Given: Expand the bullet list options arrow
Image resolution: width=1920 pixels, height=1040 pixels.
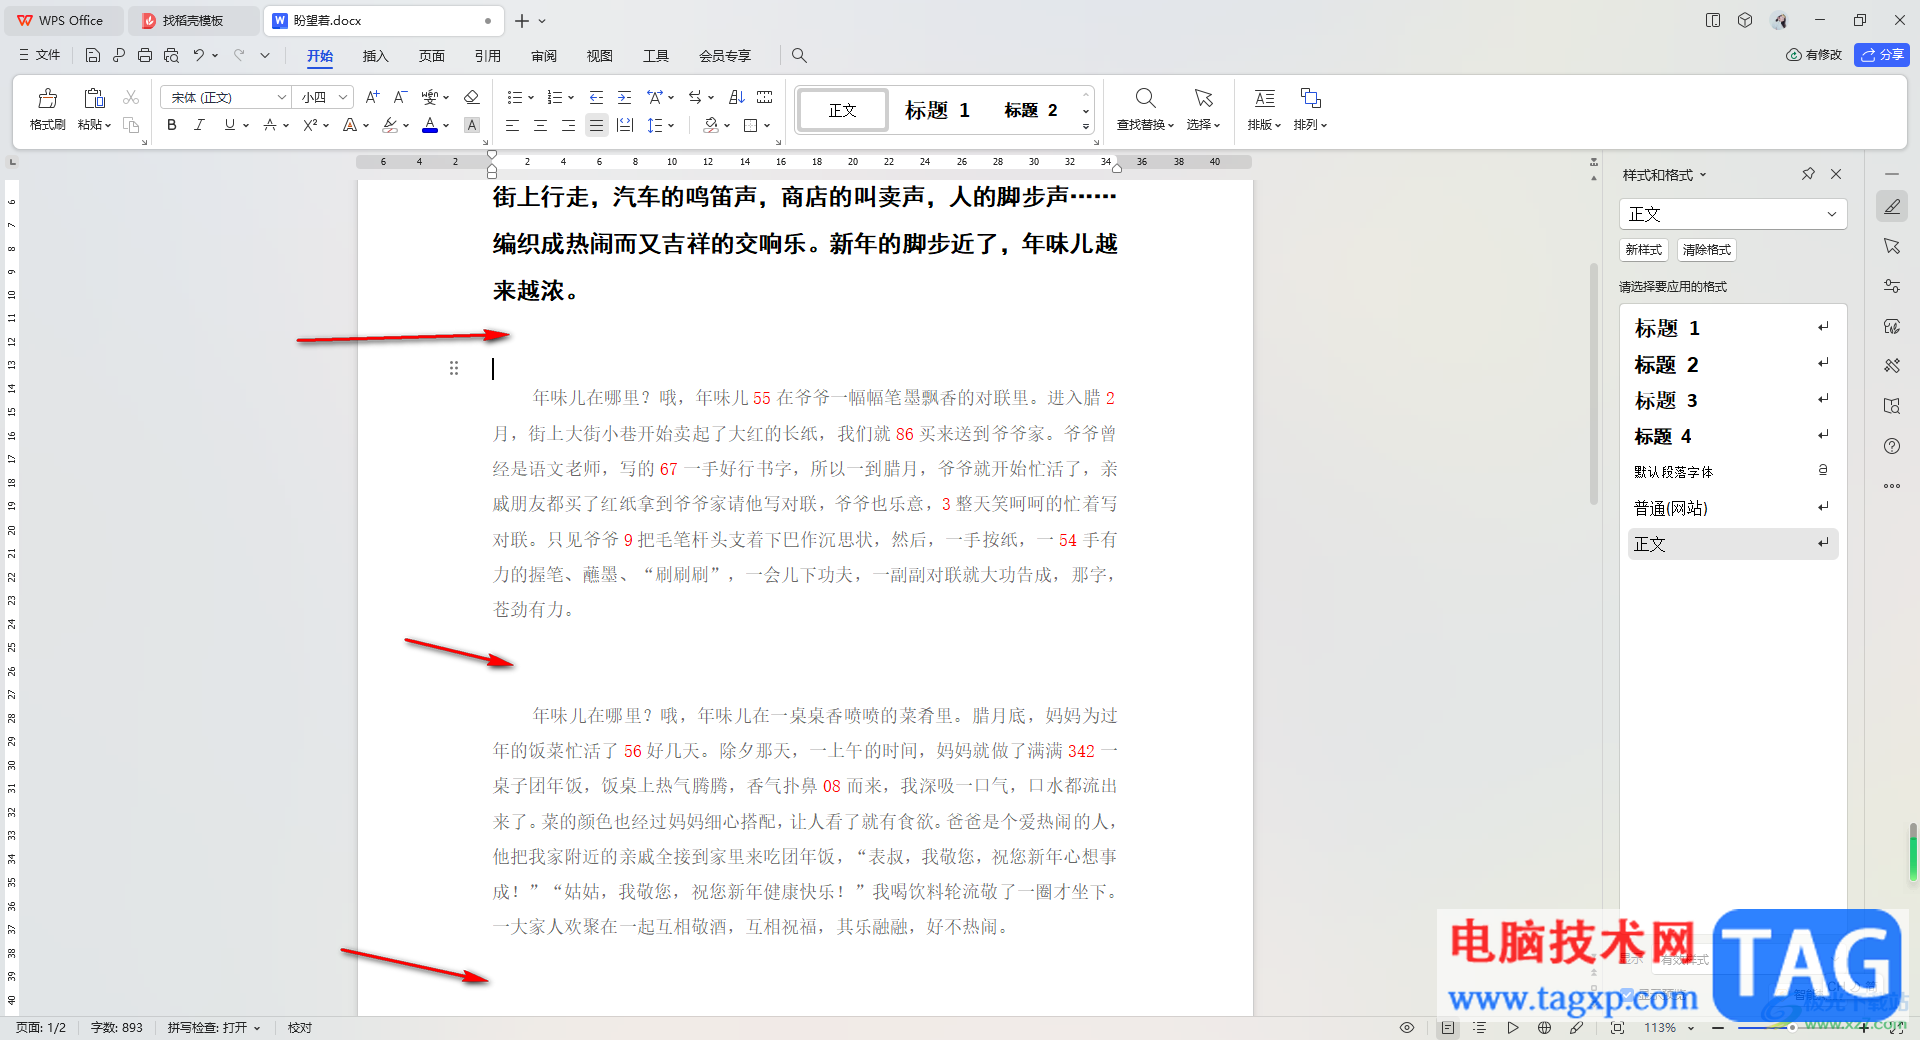Looking at the screenshot, I should pos(530,97).
